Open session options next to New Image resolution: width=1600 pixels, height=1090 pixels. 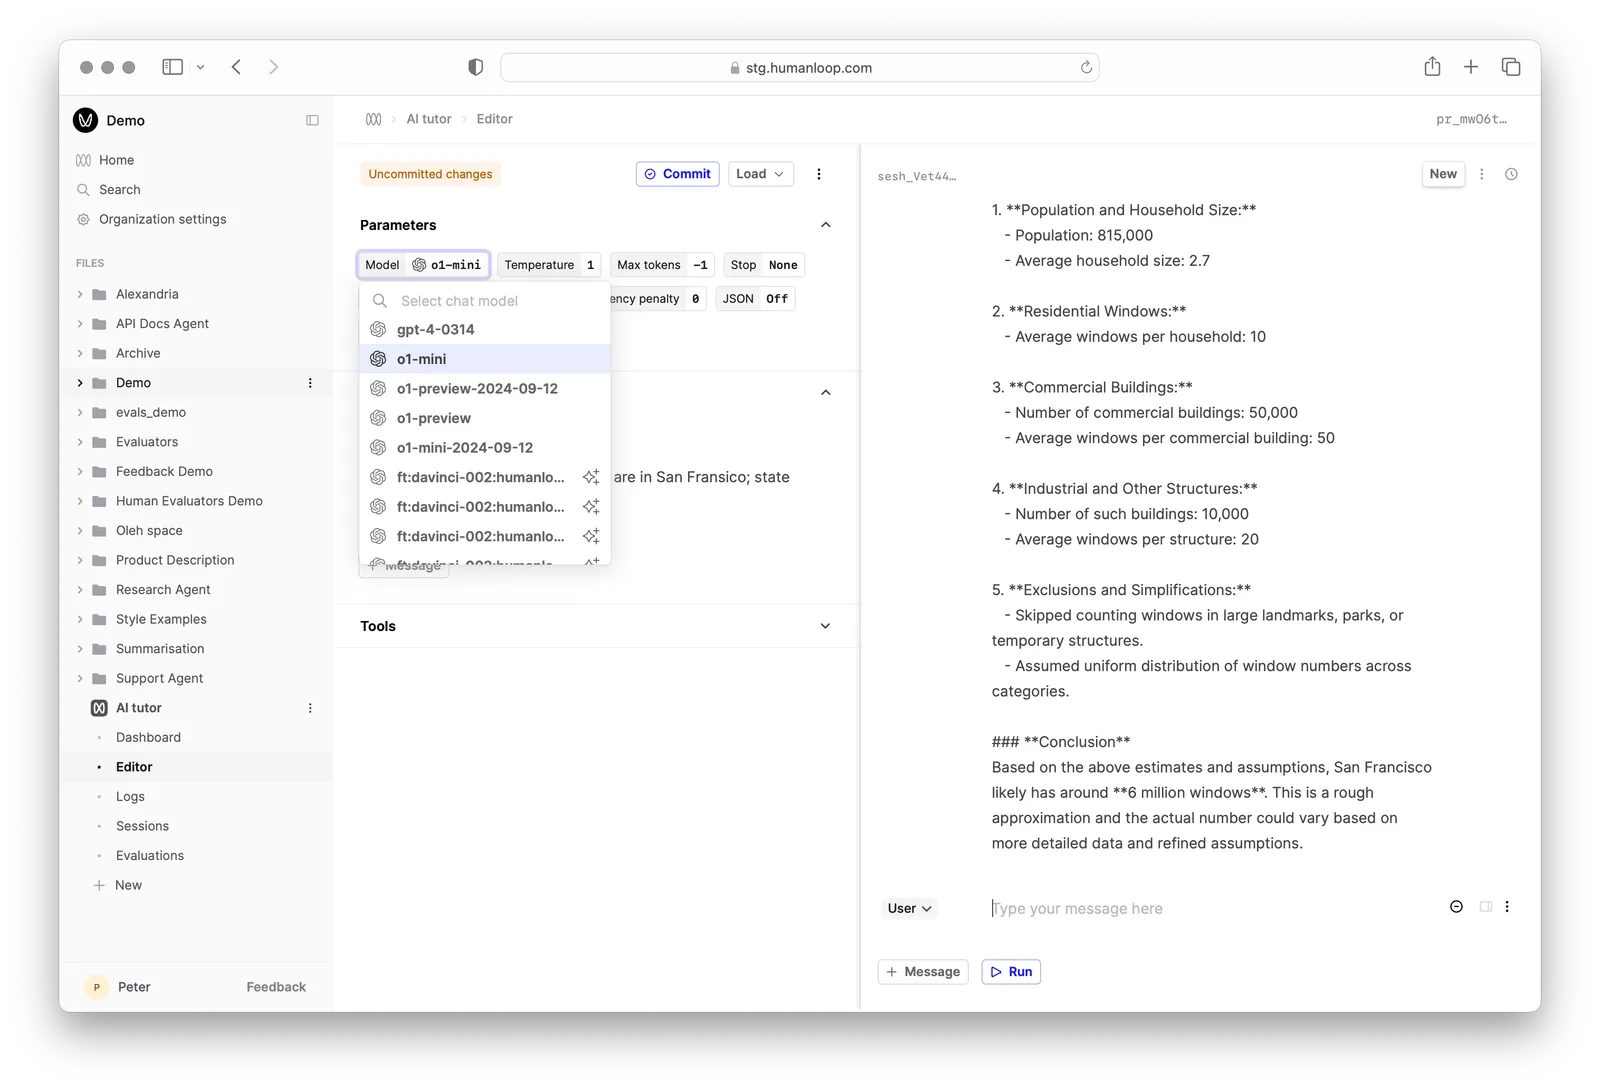(1482, 174)
